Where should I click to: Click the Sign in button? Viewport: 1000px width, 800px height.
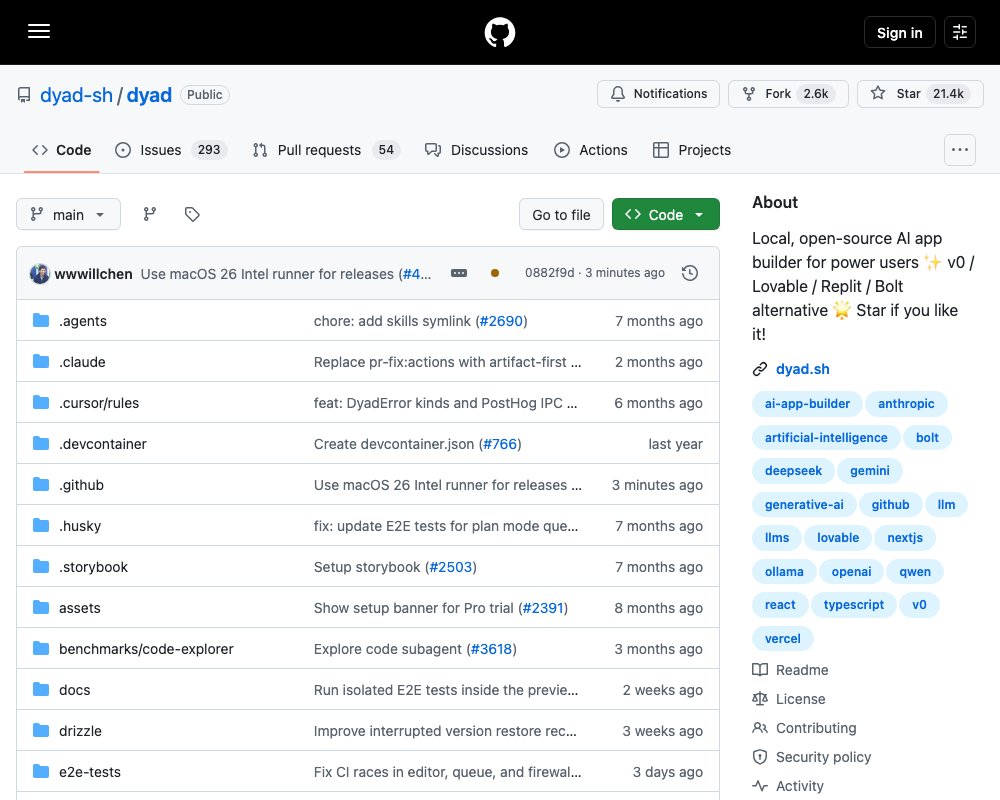coord(899,33)
